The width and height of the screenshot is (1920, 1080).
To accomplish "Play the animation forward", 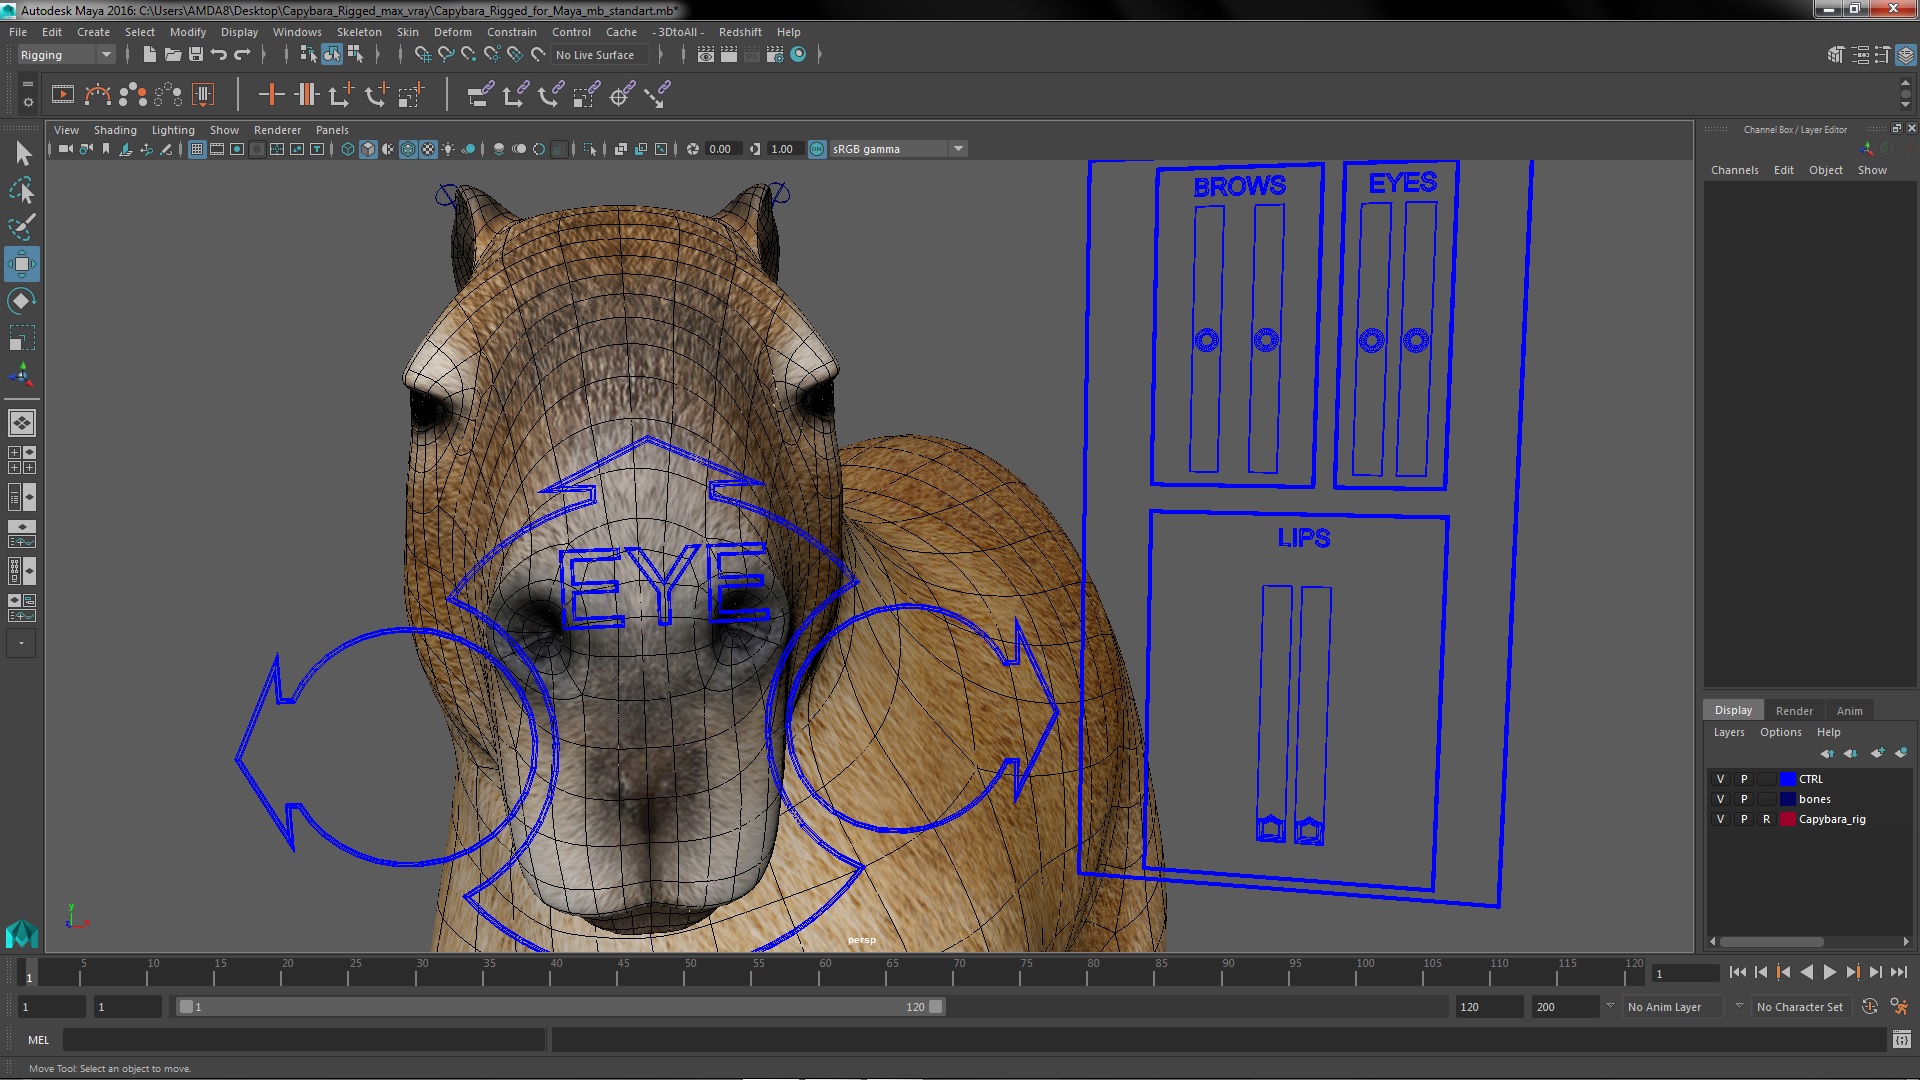I will (1829, 972).
